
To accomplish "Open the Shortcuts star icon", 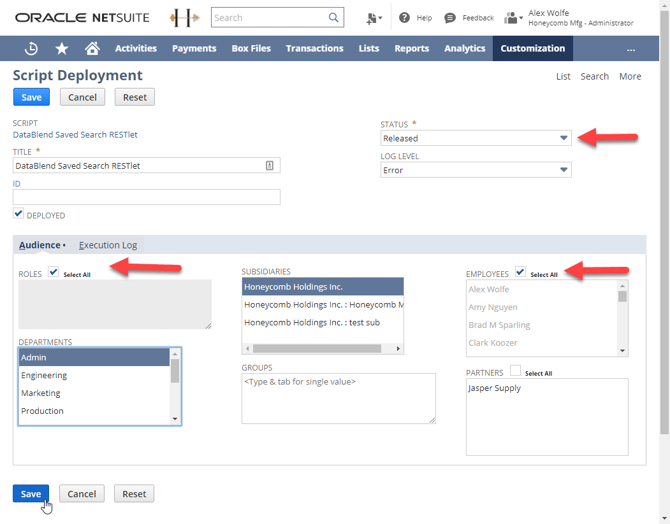I will pos(62,48).
